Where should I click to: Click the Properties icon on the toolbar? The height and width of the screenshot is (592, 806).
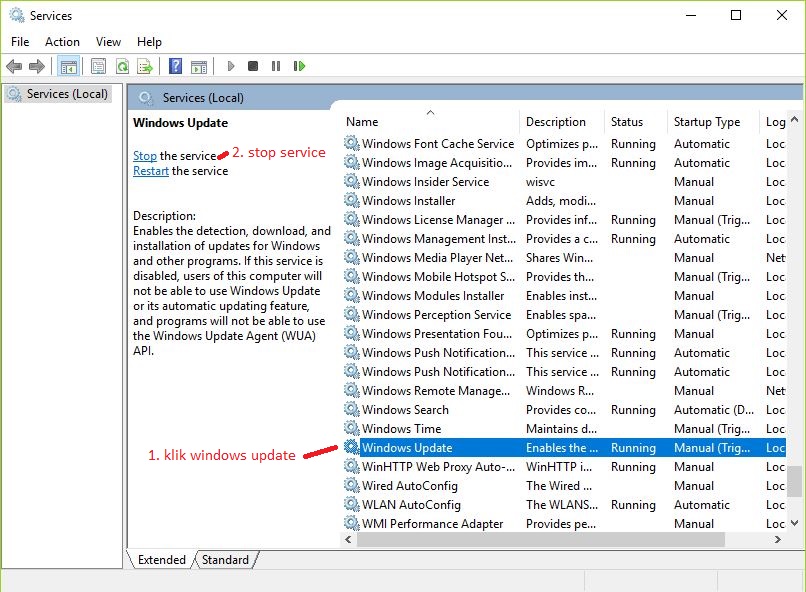coord(97,66)
